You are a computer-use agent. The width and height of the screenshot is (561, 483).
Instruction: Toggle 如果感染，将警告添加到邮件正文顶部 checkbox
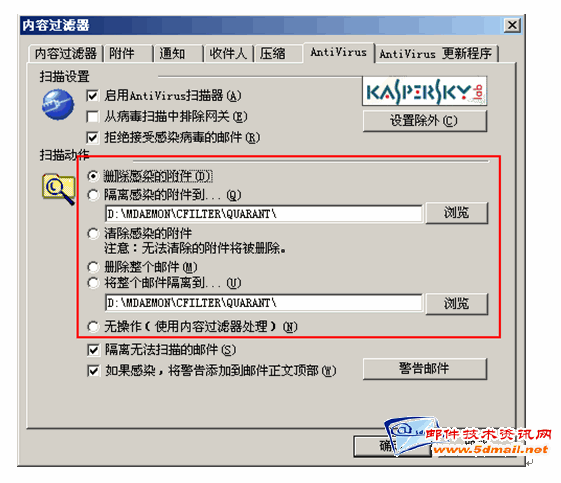click(x=93, y=371)
